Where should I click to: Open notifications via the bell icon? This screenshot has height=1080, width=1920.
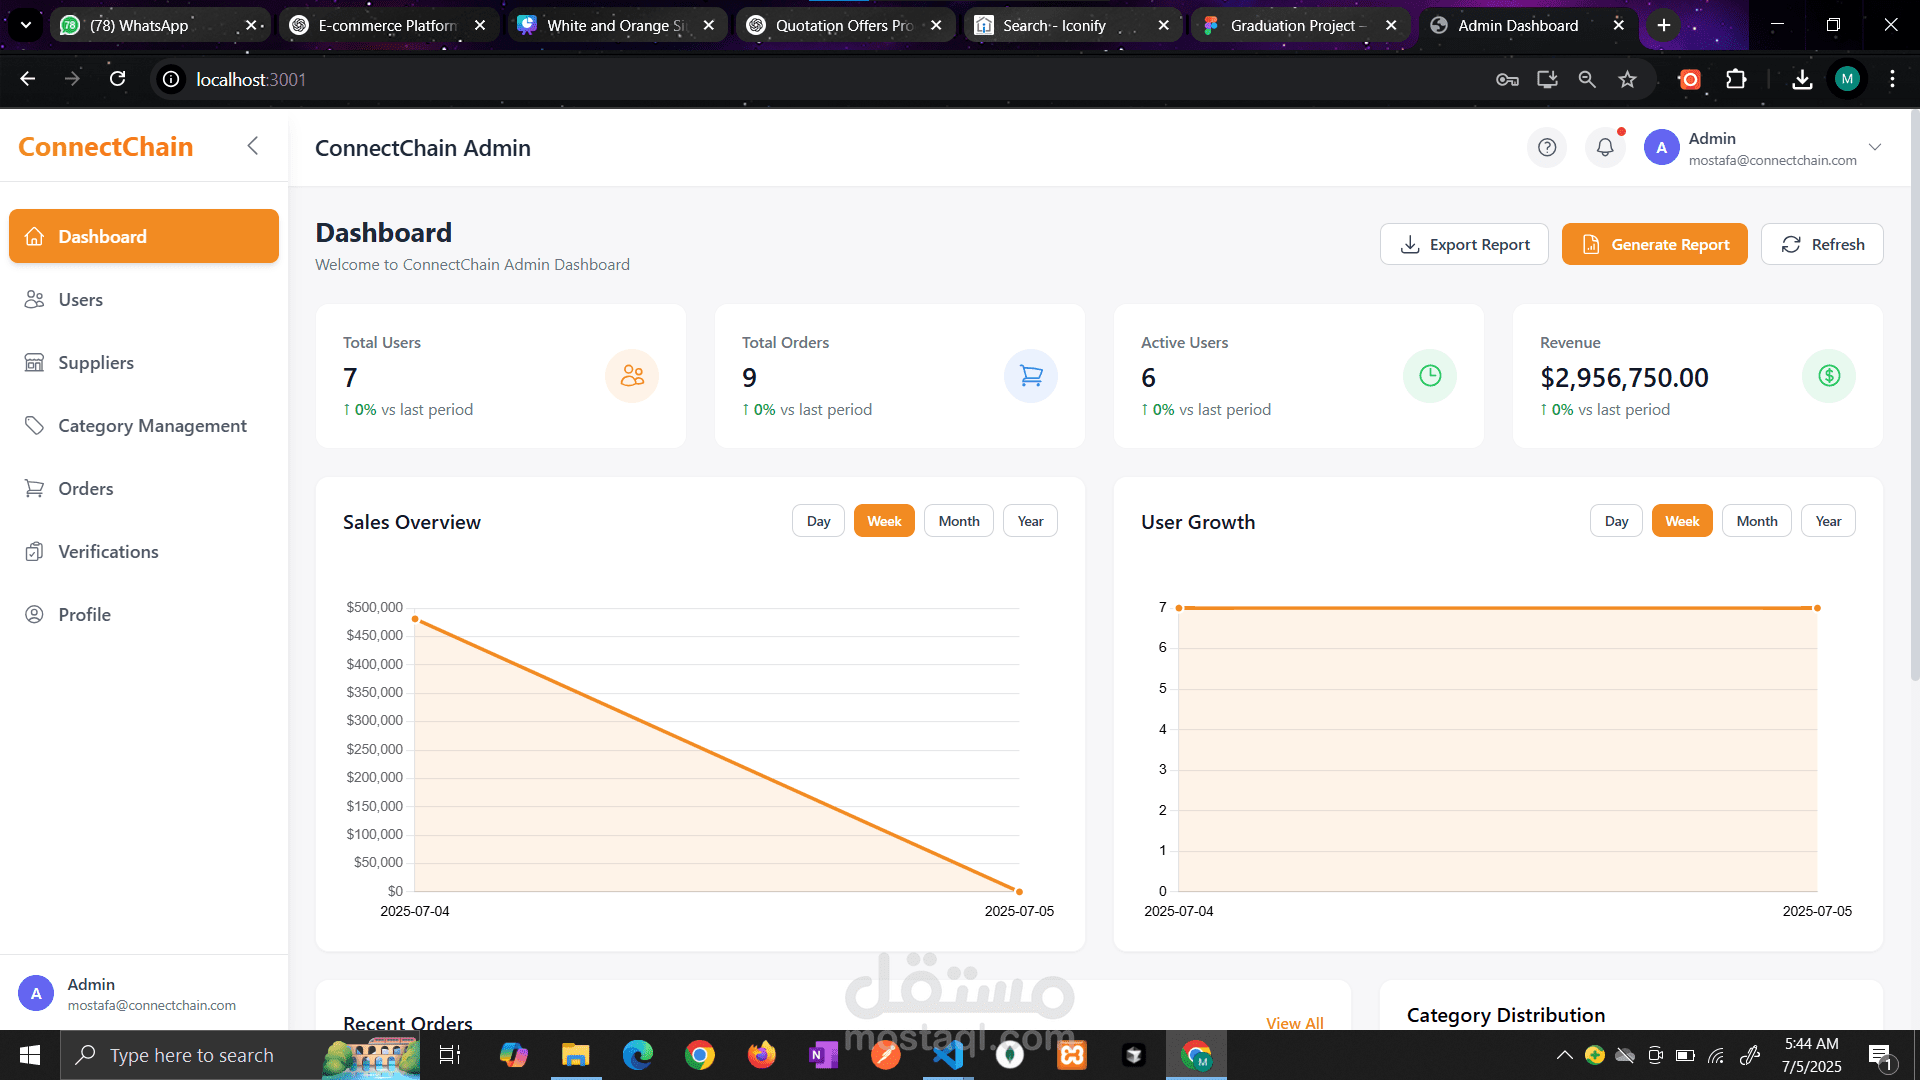(x=1605, y=147)
